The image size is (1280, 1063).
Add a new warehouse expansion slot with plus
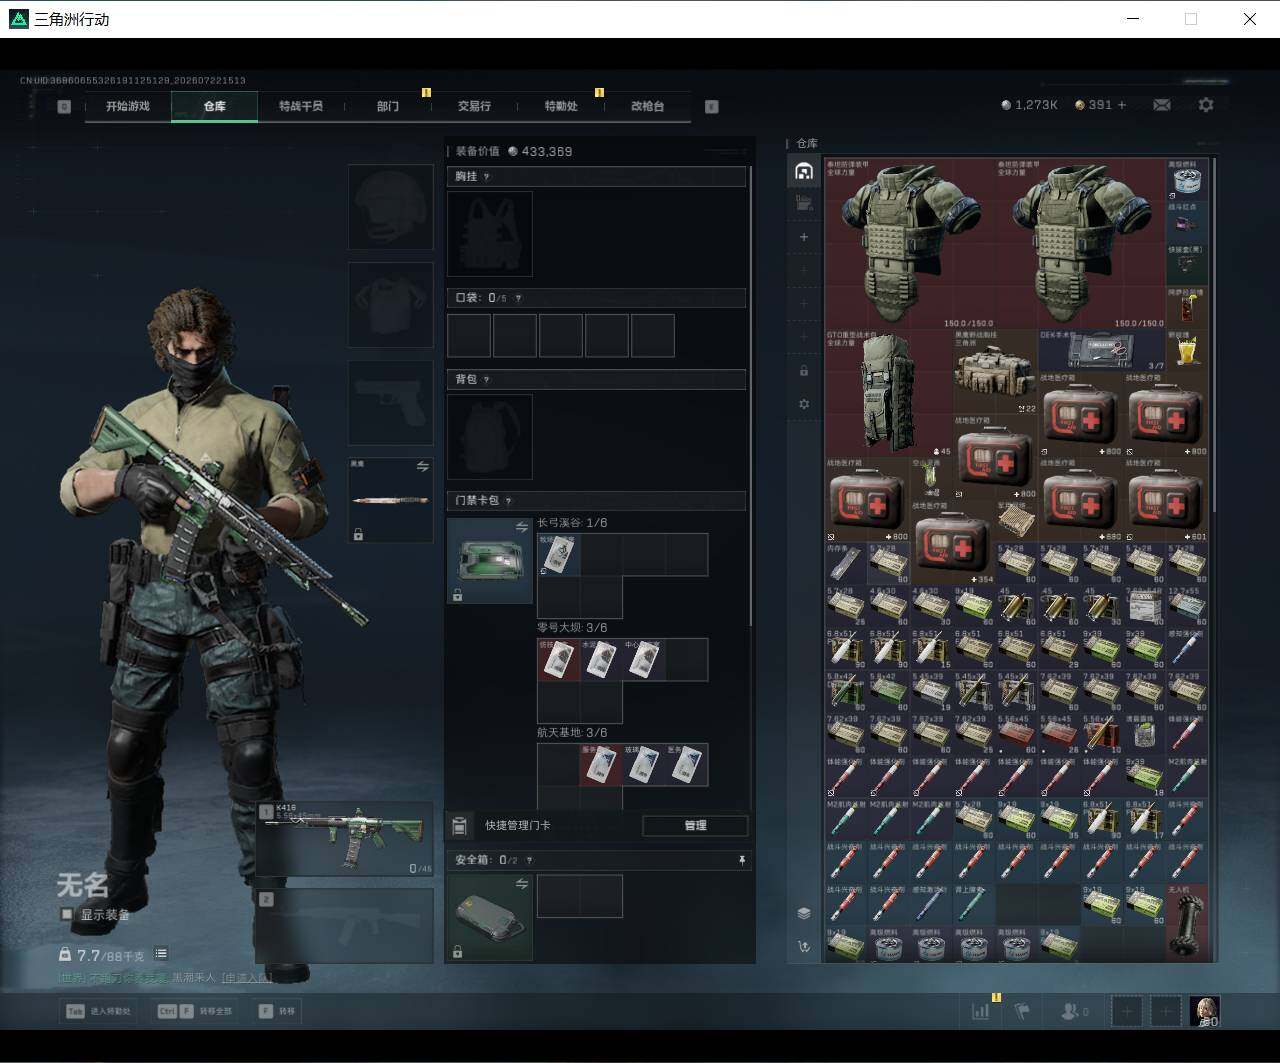(804, 237)
